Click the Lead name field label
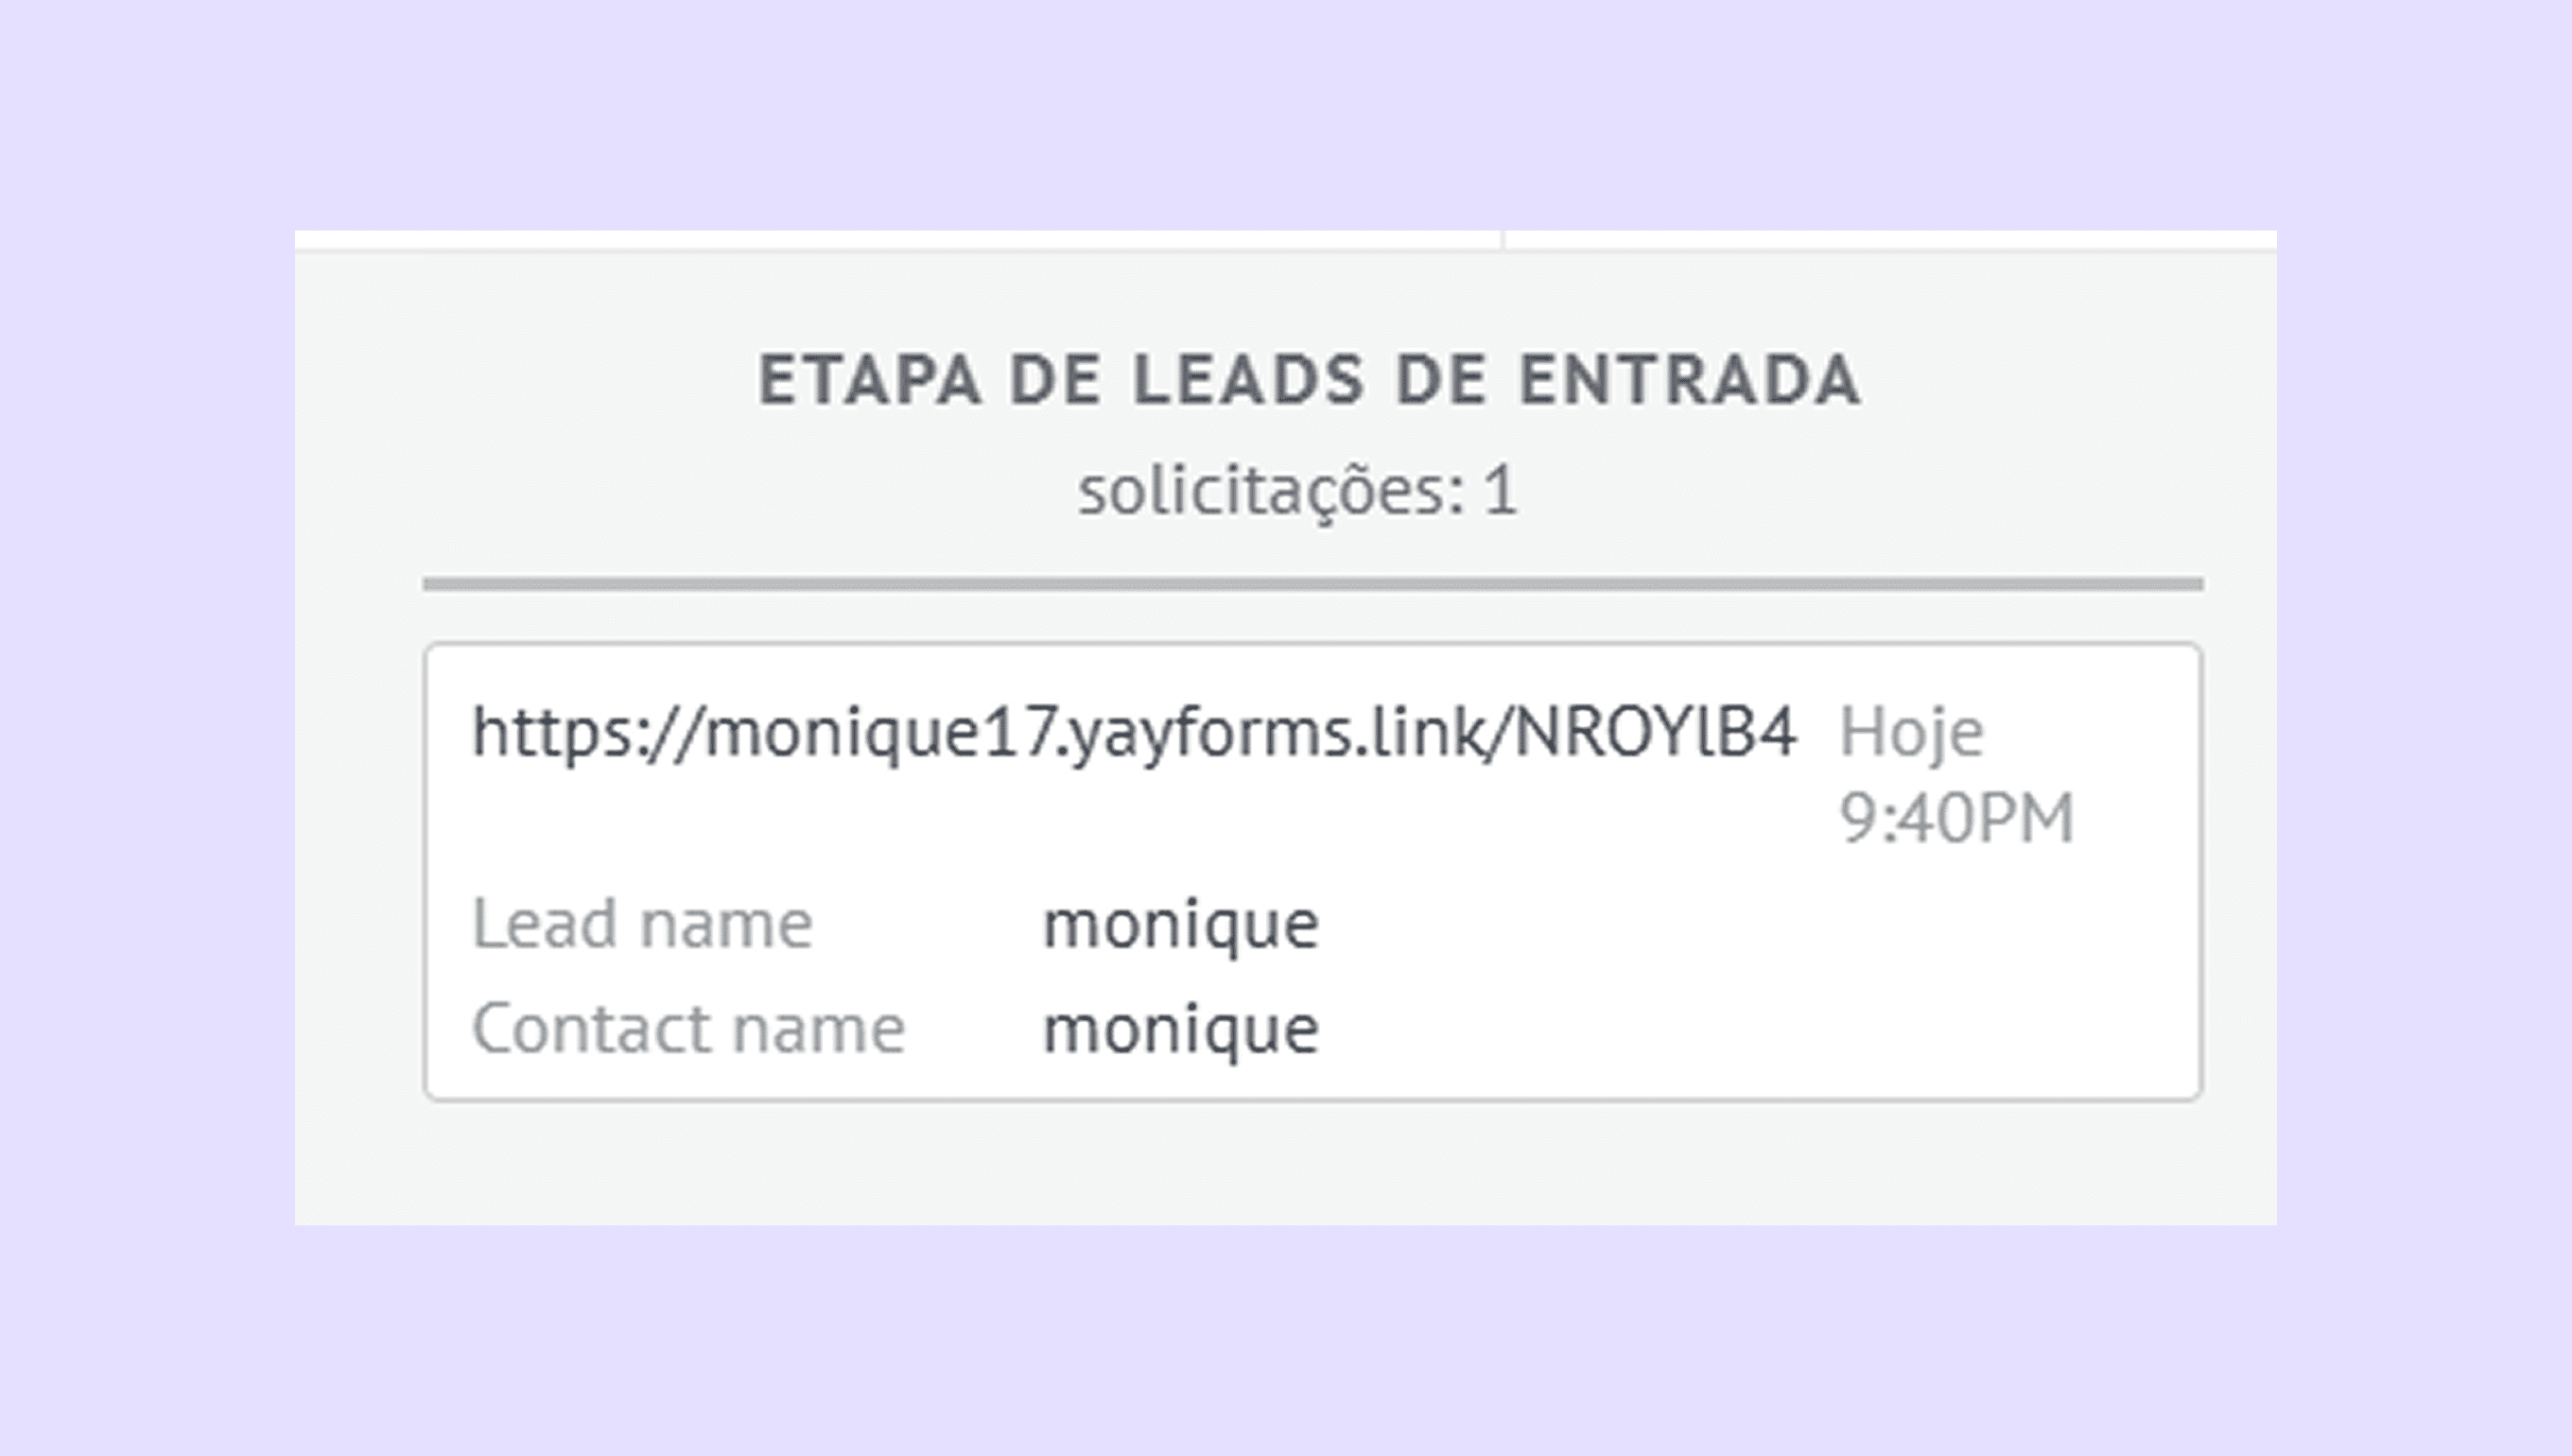Viewport: 2572px width, 1456px height. coord(642,924)
